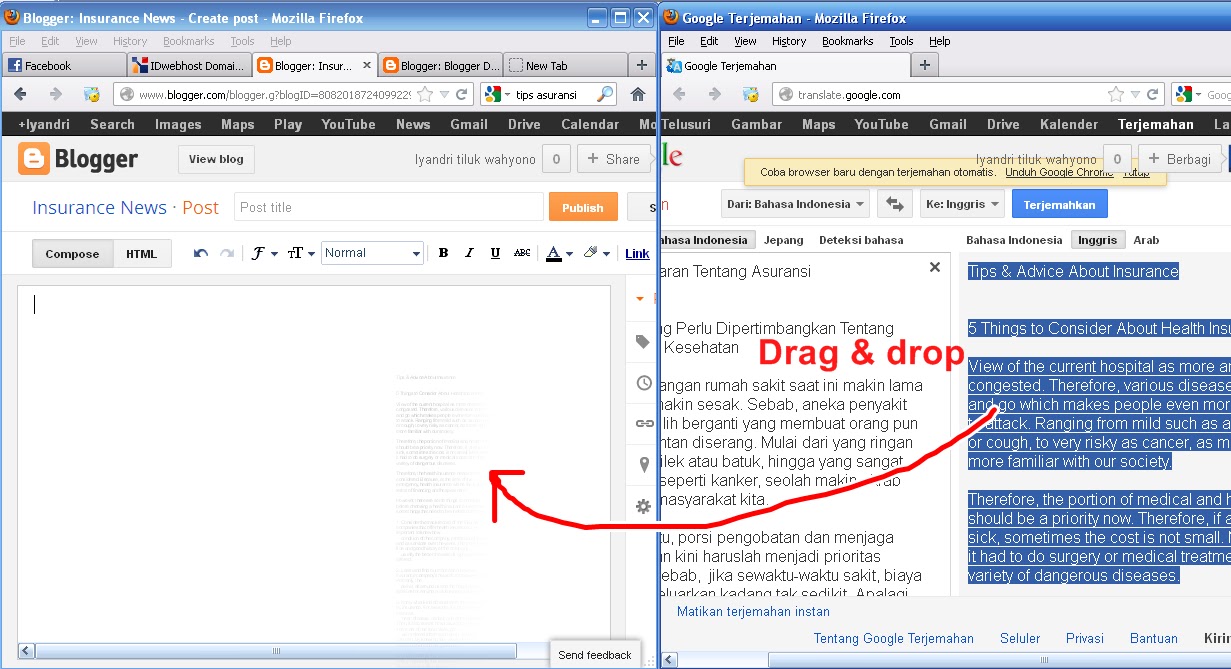The height and width of the screenshot is (669, 1231).
Task: Bookmark page star in Blogger Firefox window
Action: [x=426, y=94]
